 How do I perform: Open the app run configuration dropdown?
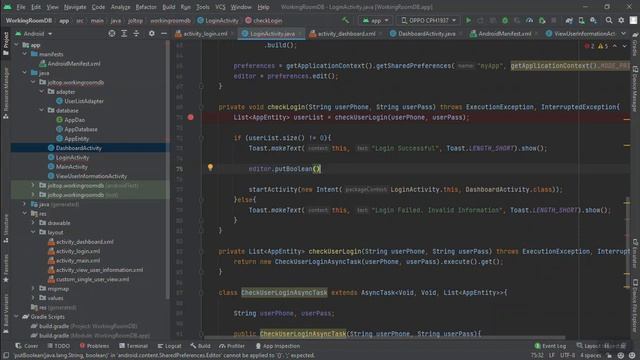coord(376,20)
